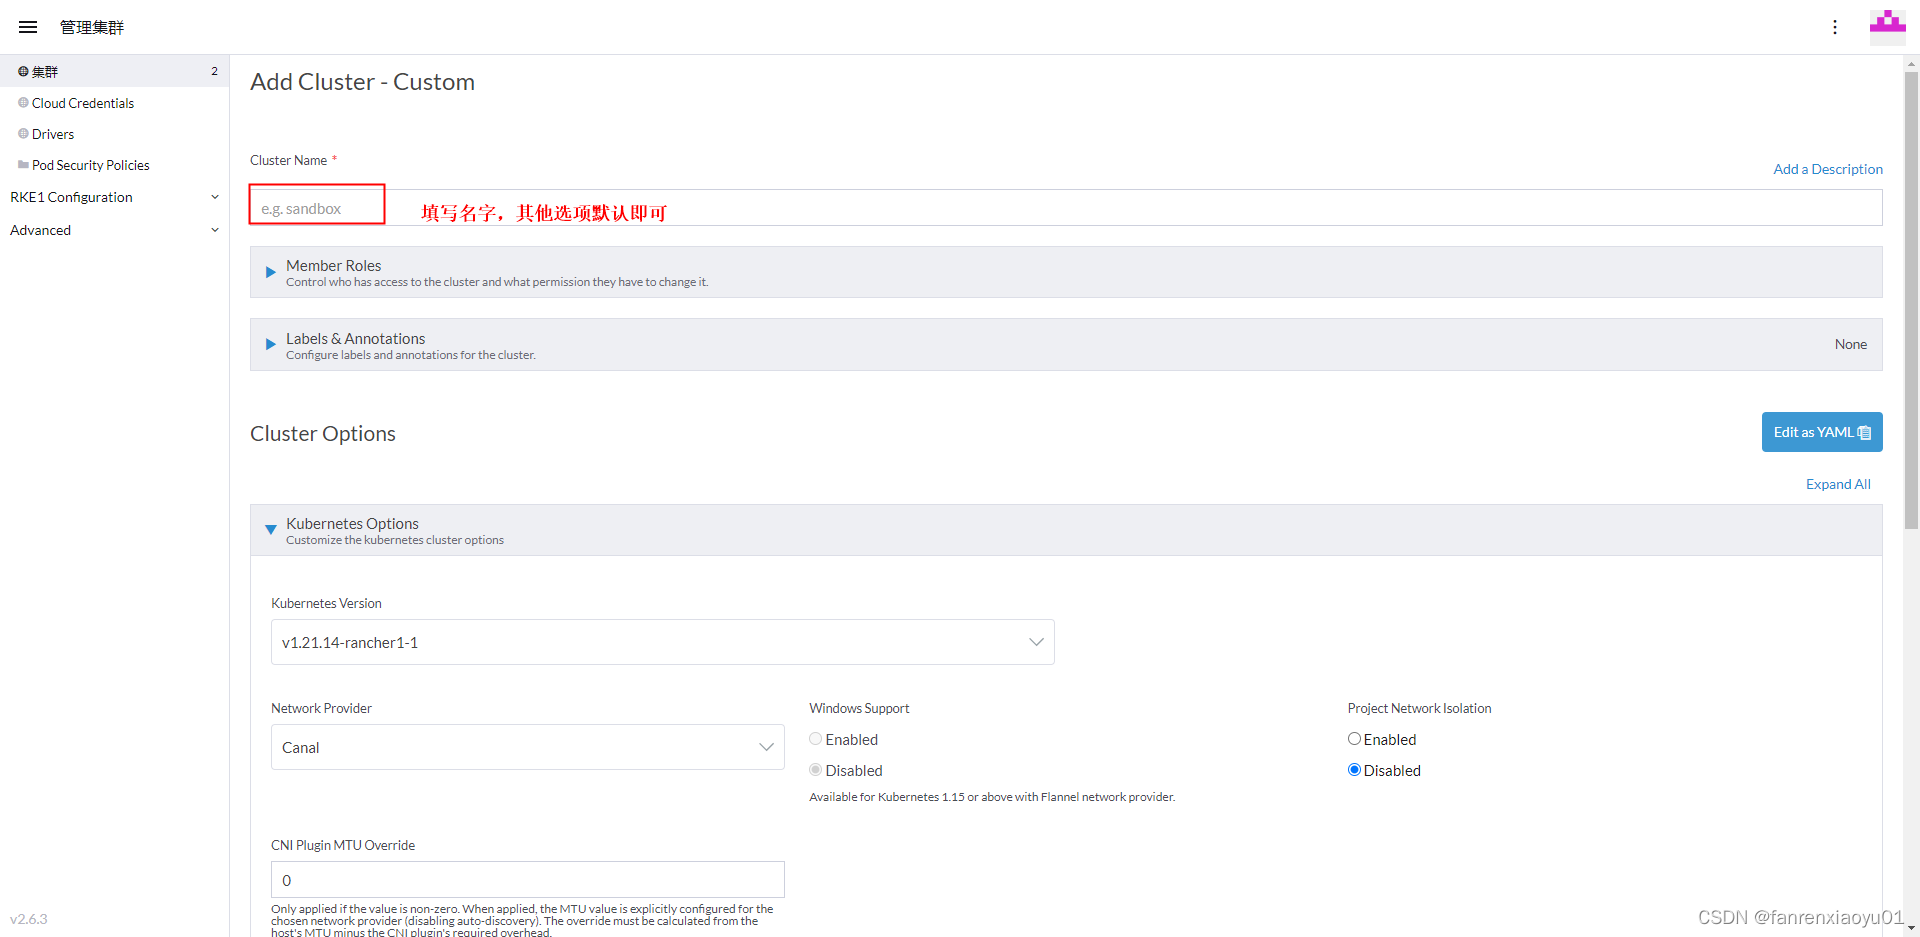Viewport: 1920px width, 937px height.
Task: Open the hamburger navigation menu
Action: (28, 27)
